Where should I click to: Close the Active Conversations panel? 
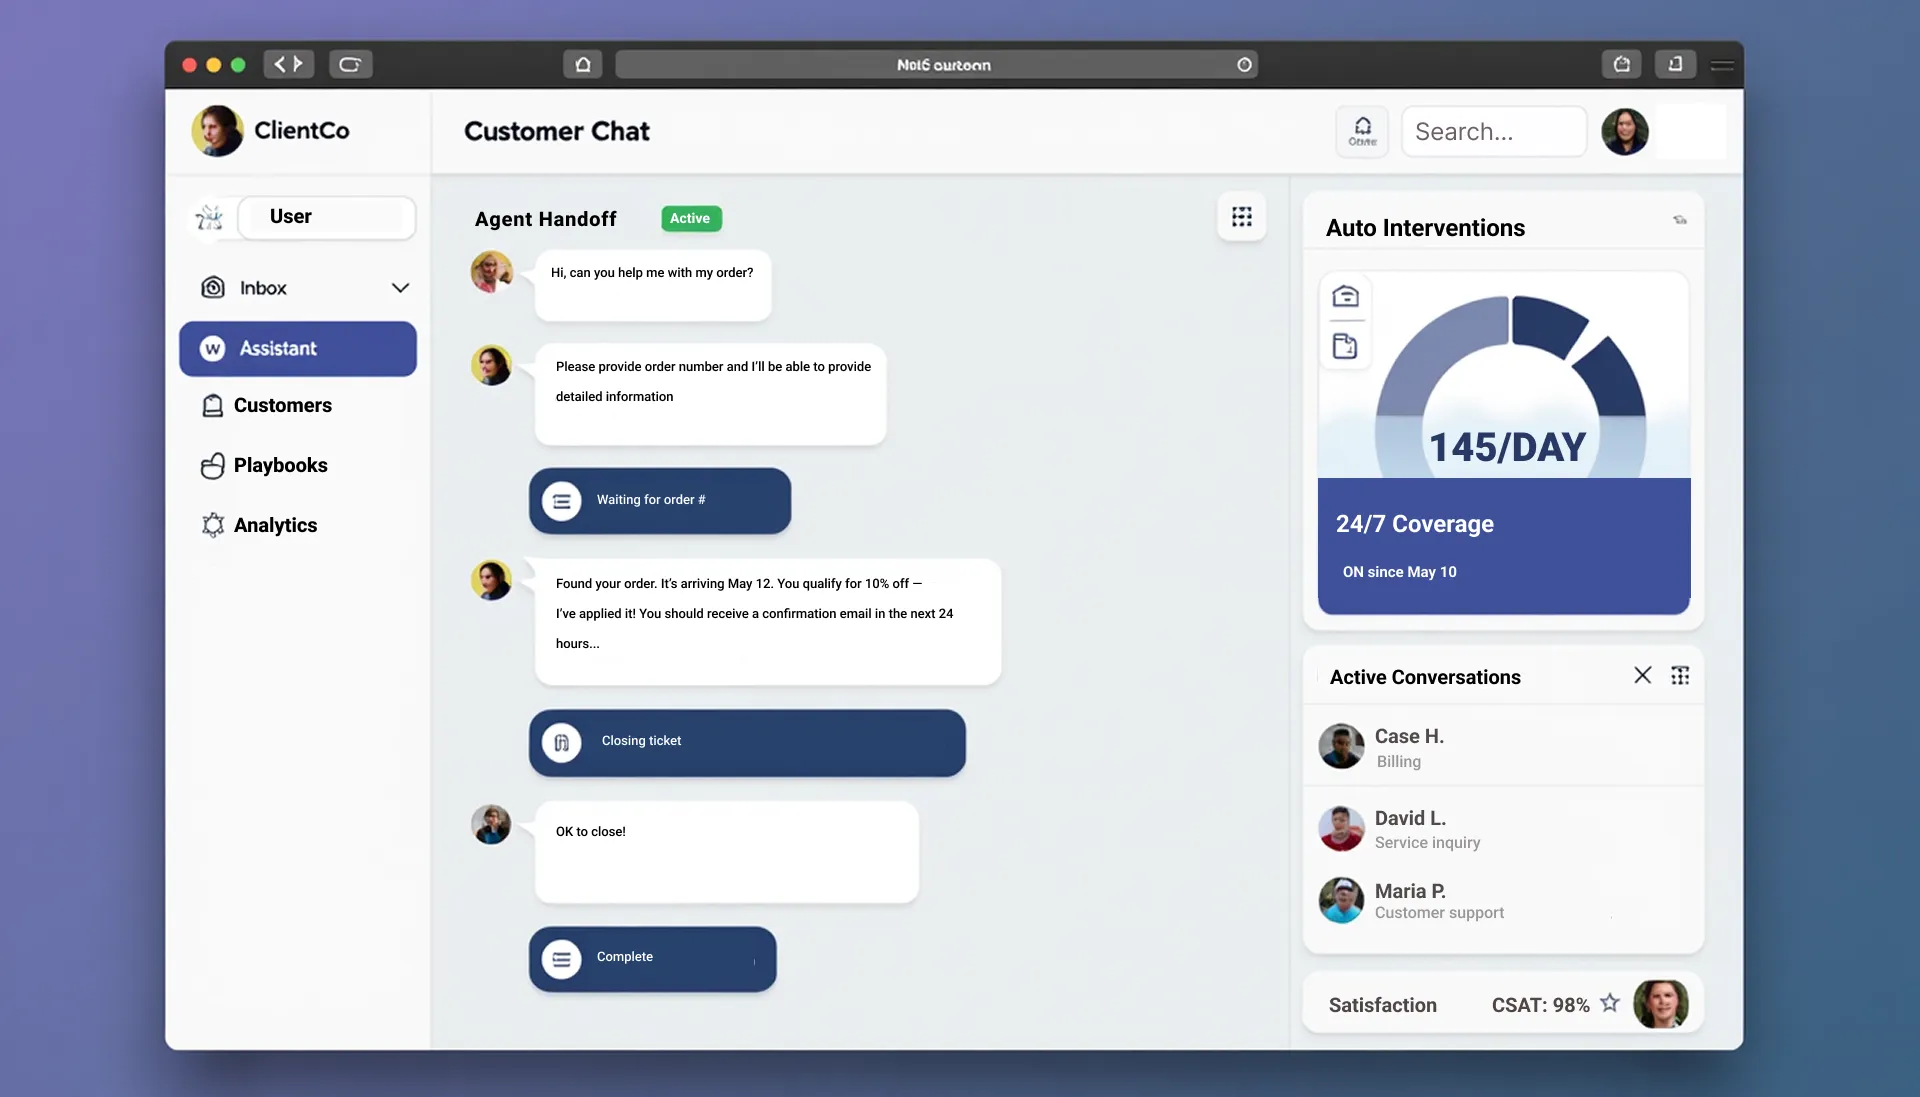pos(1642,675)
